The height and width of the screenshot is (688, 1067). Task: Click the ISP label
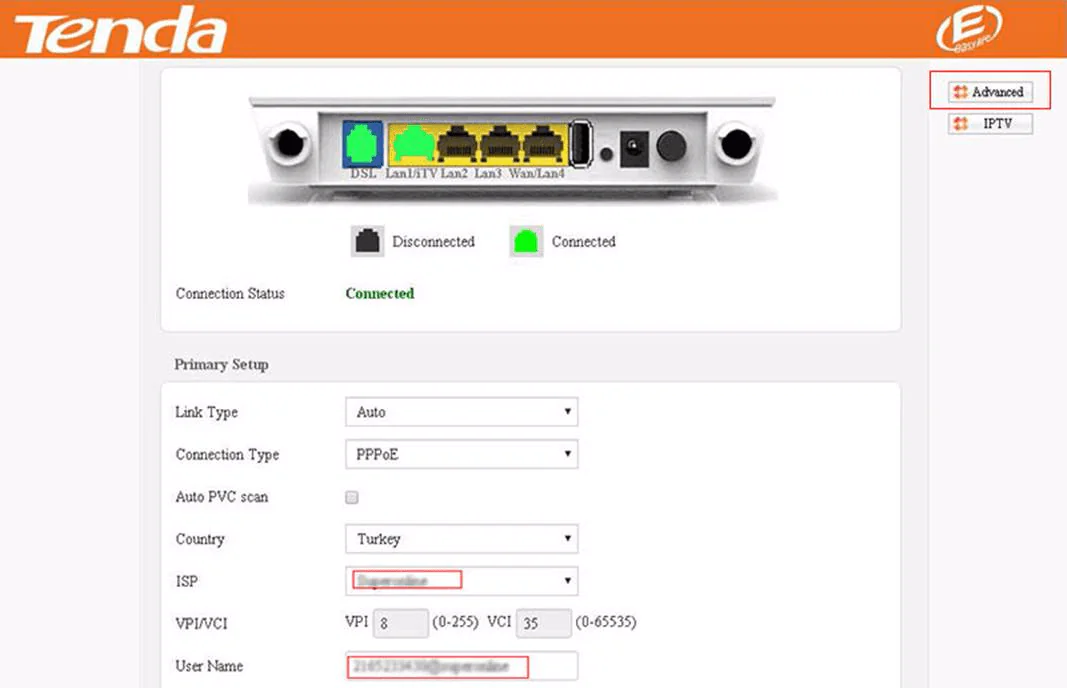coord(186,581)
